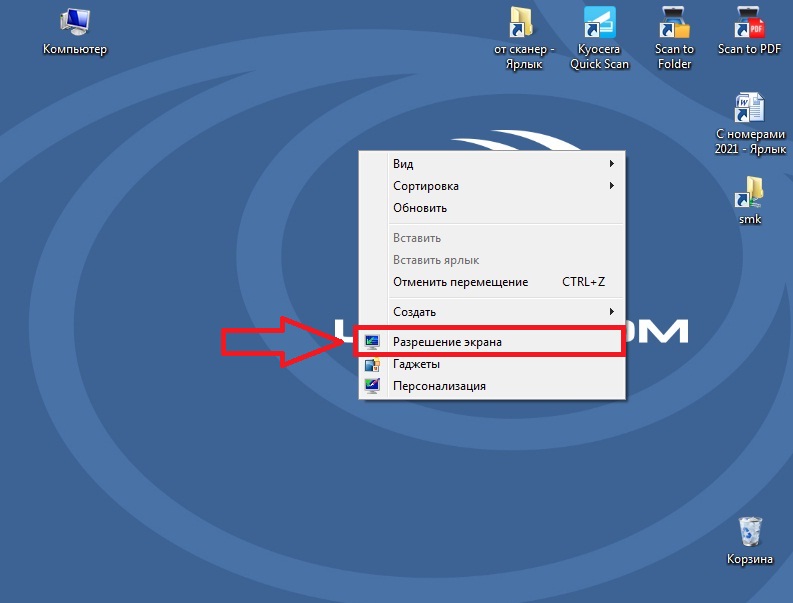This screenshot has height=603, width=793.
Task: Click the greyed-out Вставить entry
Action: (417, 238)
